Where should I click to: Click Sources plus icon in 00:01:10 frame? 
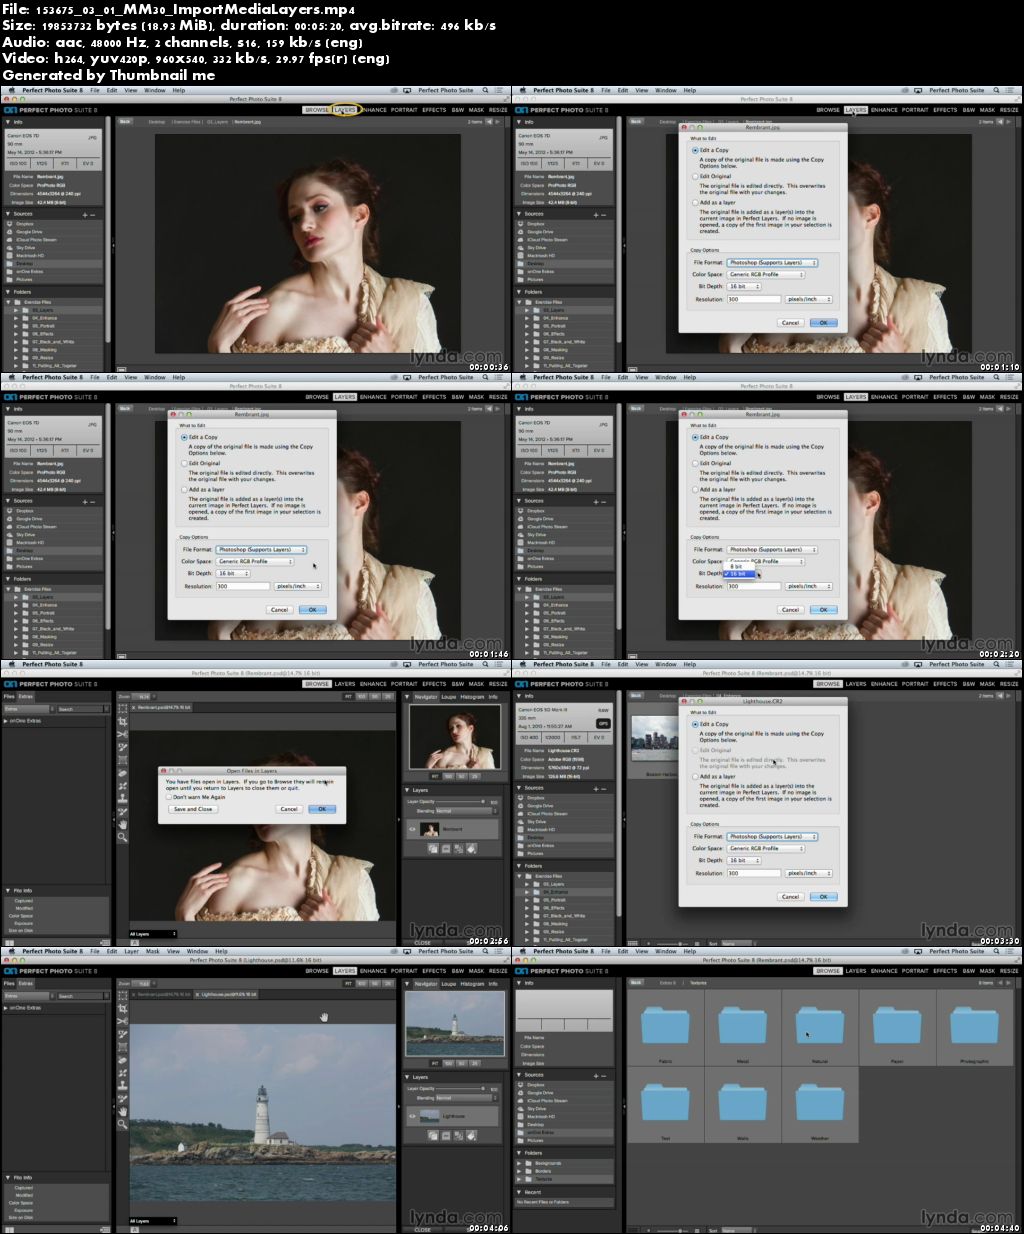click(595, 214)
